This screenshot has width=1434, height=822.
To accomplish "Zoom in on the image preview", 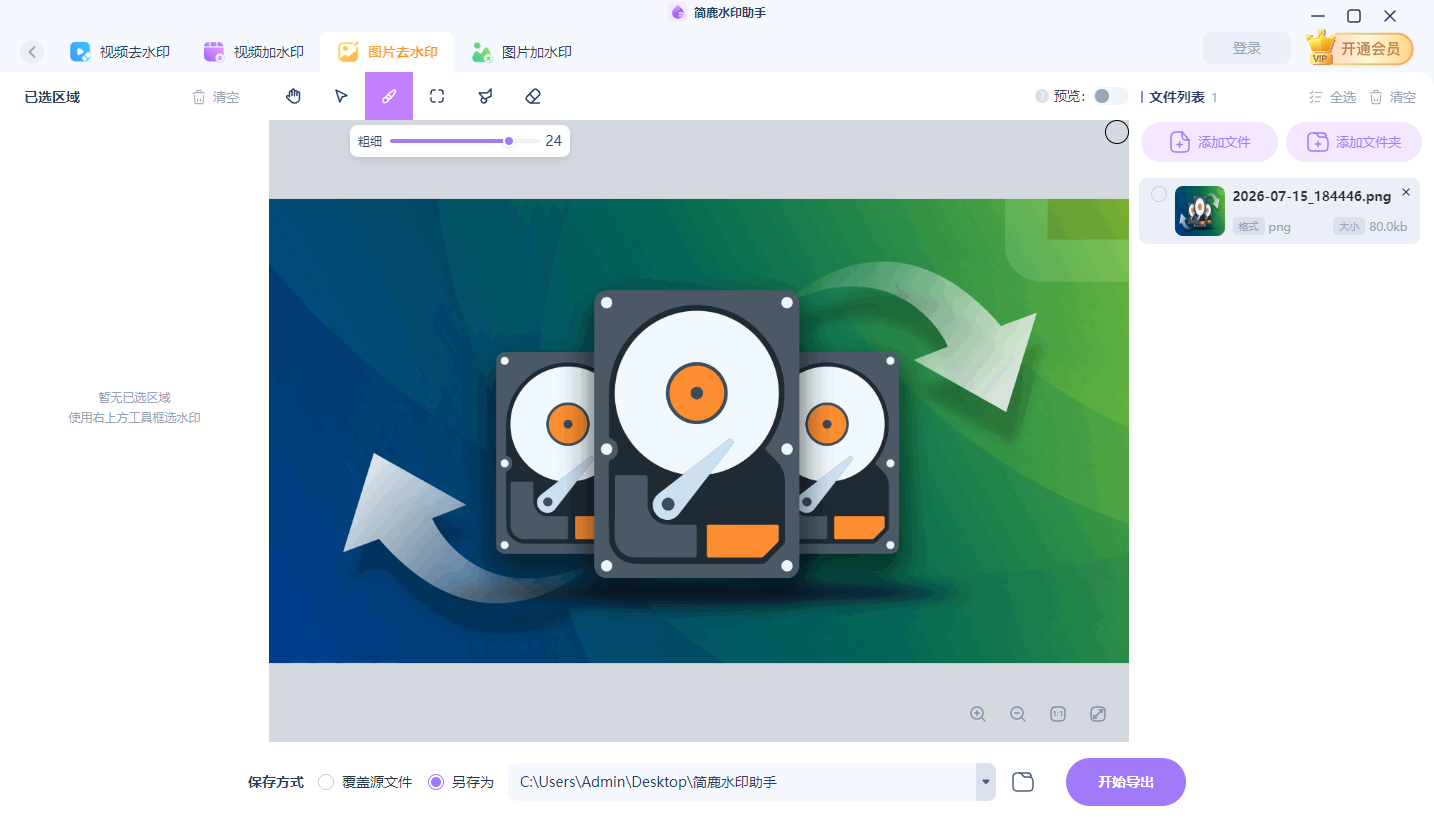I will tap(978, 714).
